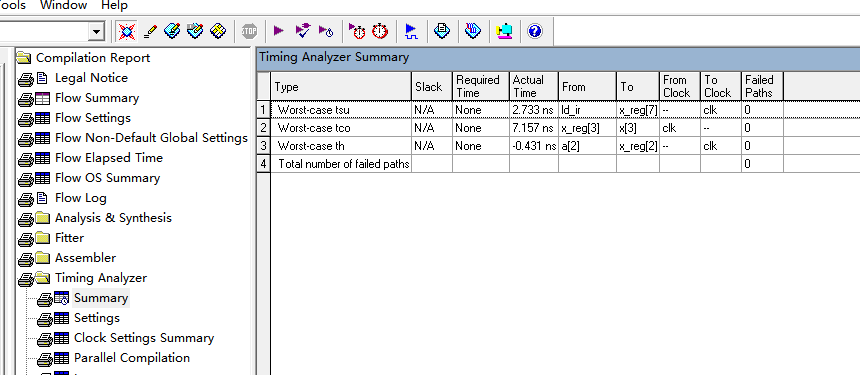Click the Start Compilation play icon
Viewport: 860px width, 375px height.
click(x=279, y=31)
